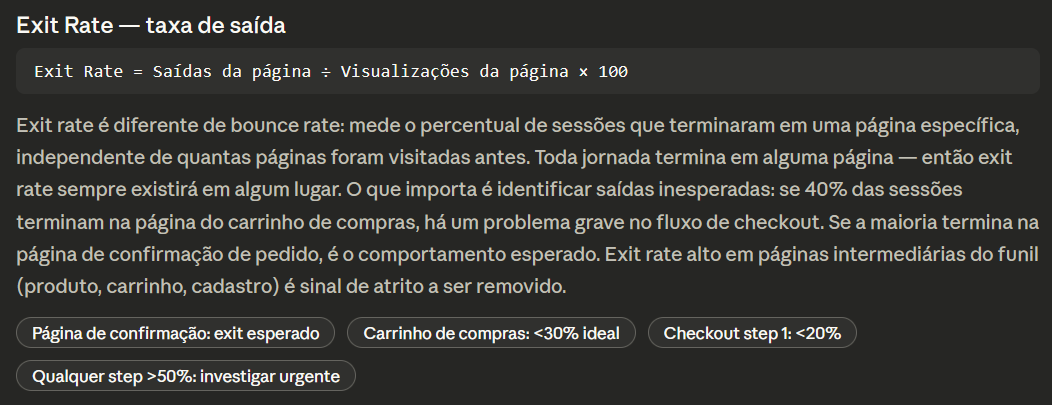Click the number 100 in the formula
The image size is (1052, 405).
(x=613, y=72)
